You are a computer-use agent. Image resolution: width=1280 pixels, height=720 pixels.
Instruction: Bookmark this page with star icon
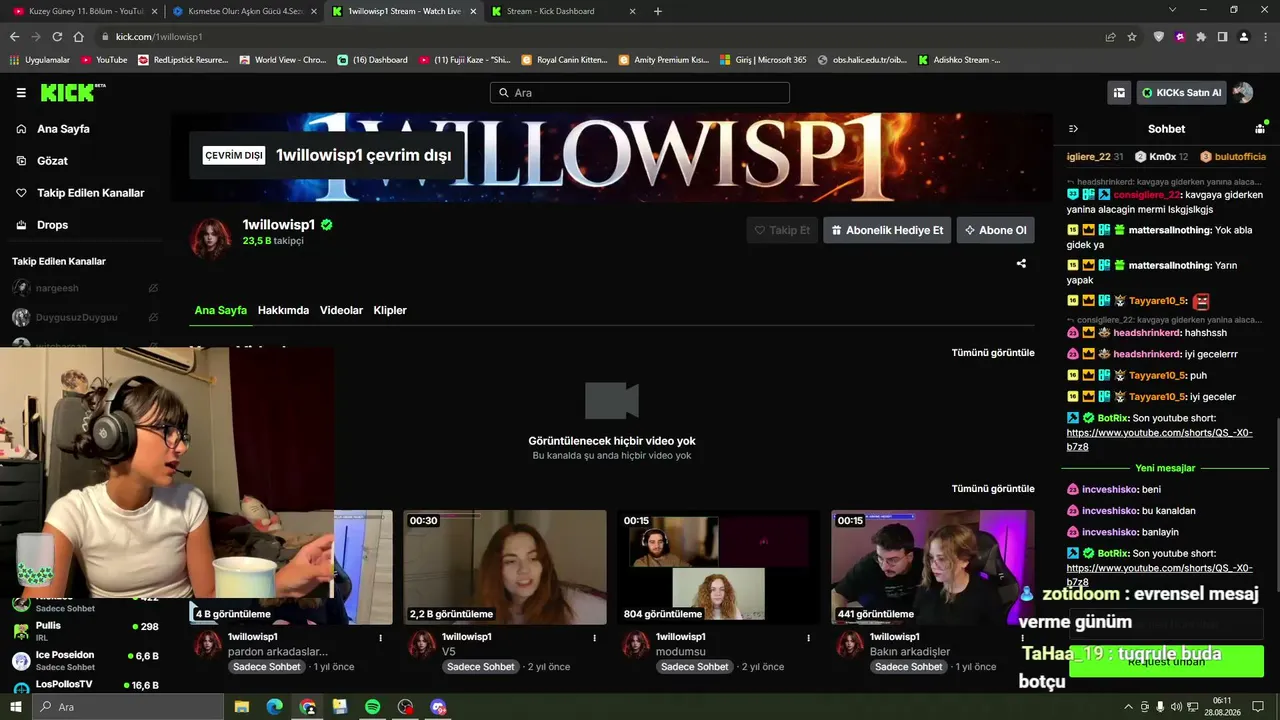click(1132, 37)
